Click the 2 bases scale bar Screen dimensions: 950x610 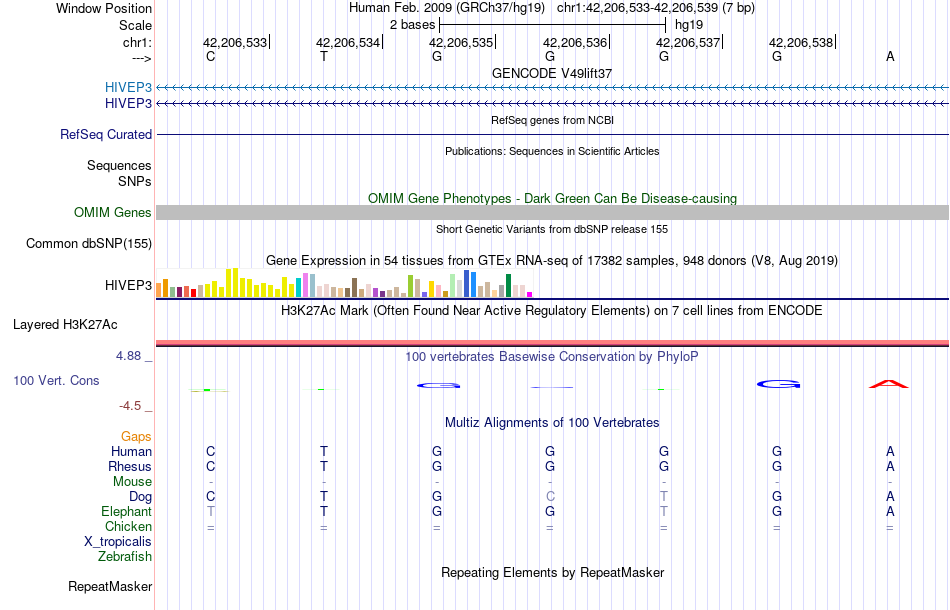point(552,25)
